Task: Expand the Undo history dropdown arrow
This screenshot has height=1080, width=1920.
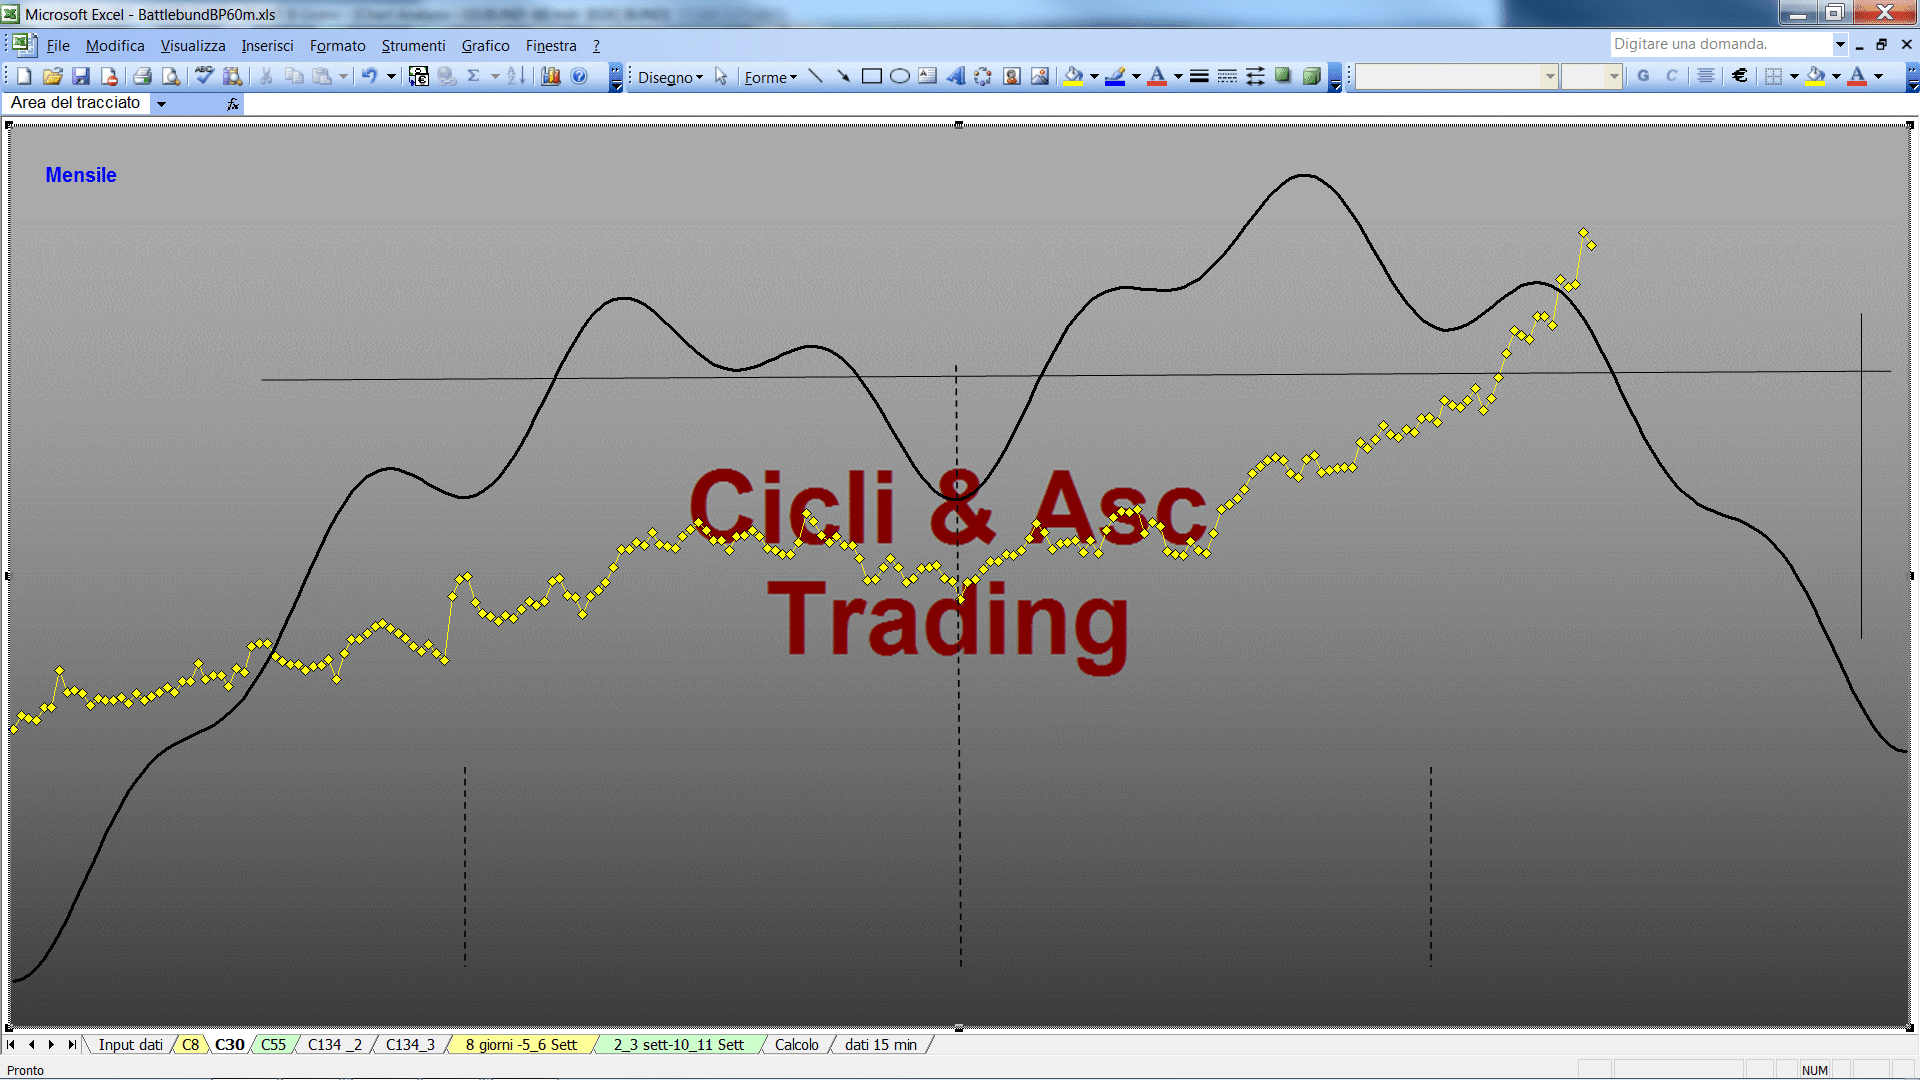Action: (392, 76)
